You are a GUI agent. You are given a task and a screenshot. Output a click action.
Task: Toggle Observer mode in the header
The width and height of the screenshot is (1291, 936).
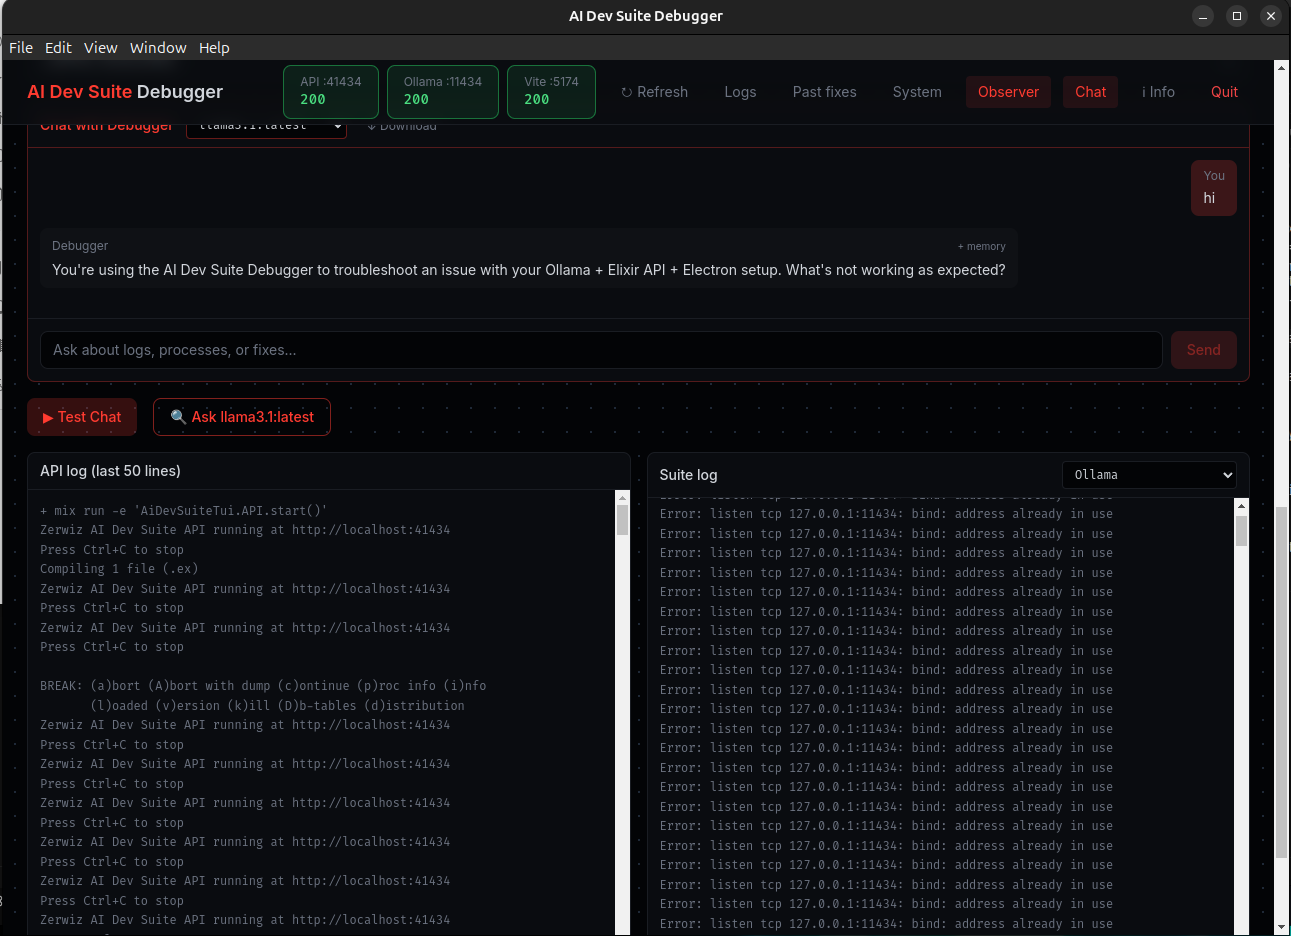click(1008, 92)
